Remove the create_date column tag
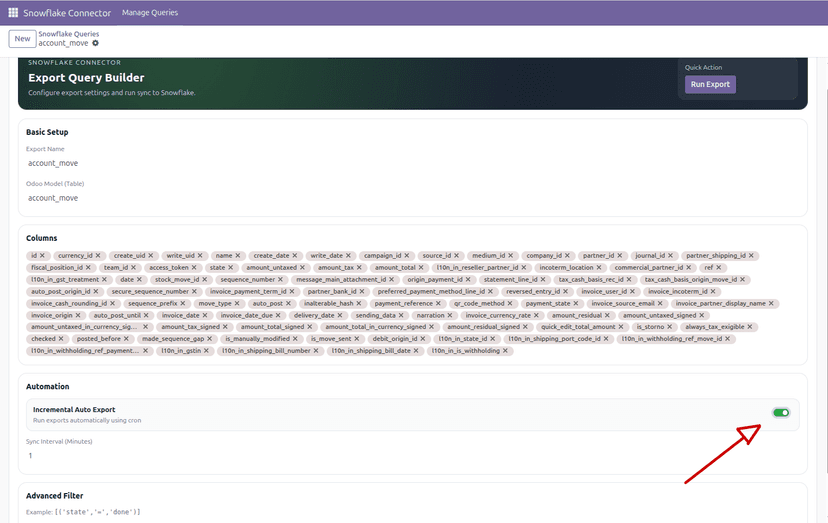The image size is (828, 523). coord(295,256)
